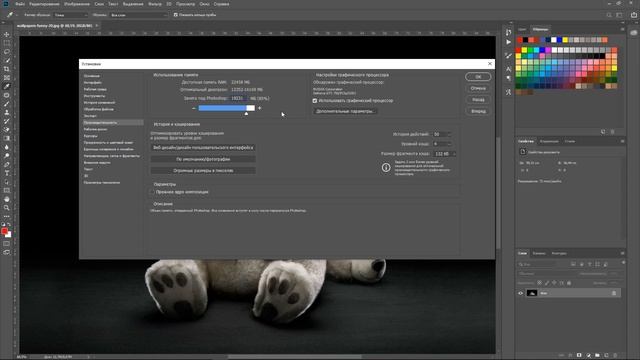Click the Document properties icon in Properties
The width and height of the screenshot is (640, 360).
[x=523, y=152]
